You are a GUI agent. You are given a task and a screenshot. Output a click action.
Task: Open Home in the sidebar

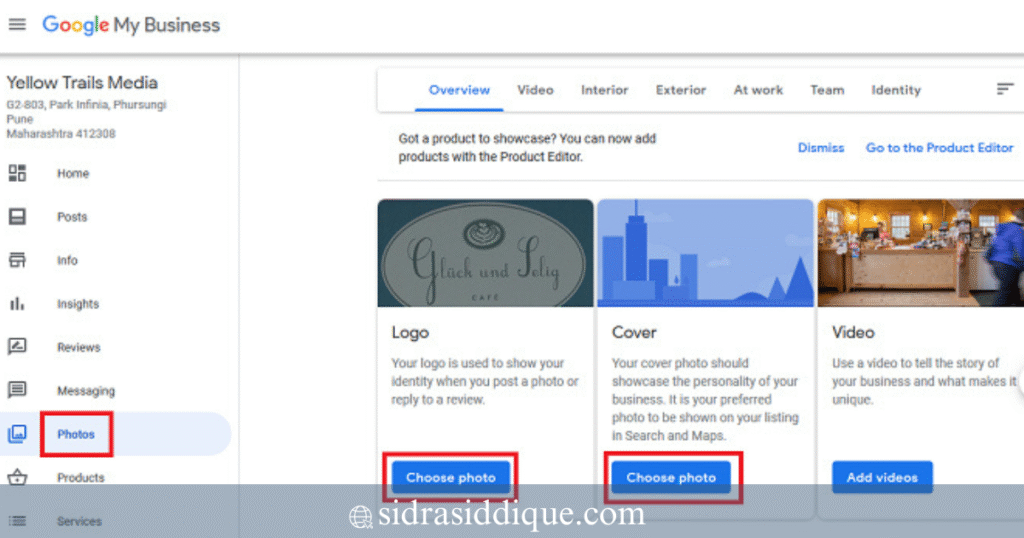[x=73, y=174]
